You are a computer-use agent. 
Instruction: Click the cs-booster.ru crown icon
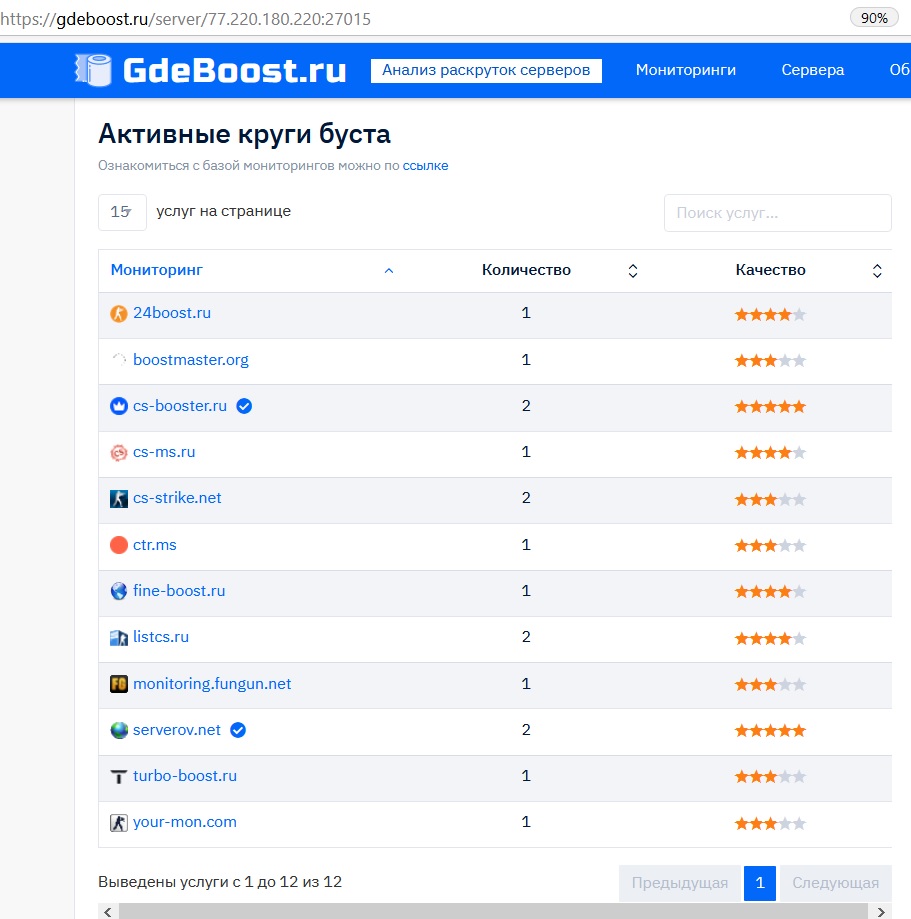point(119,406)
